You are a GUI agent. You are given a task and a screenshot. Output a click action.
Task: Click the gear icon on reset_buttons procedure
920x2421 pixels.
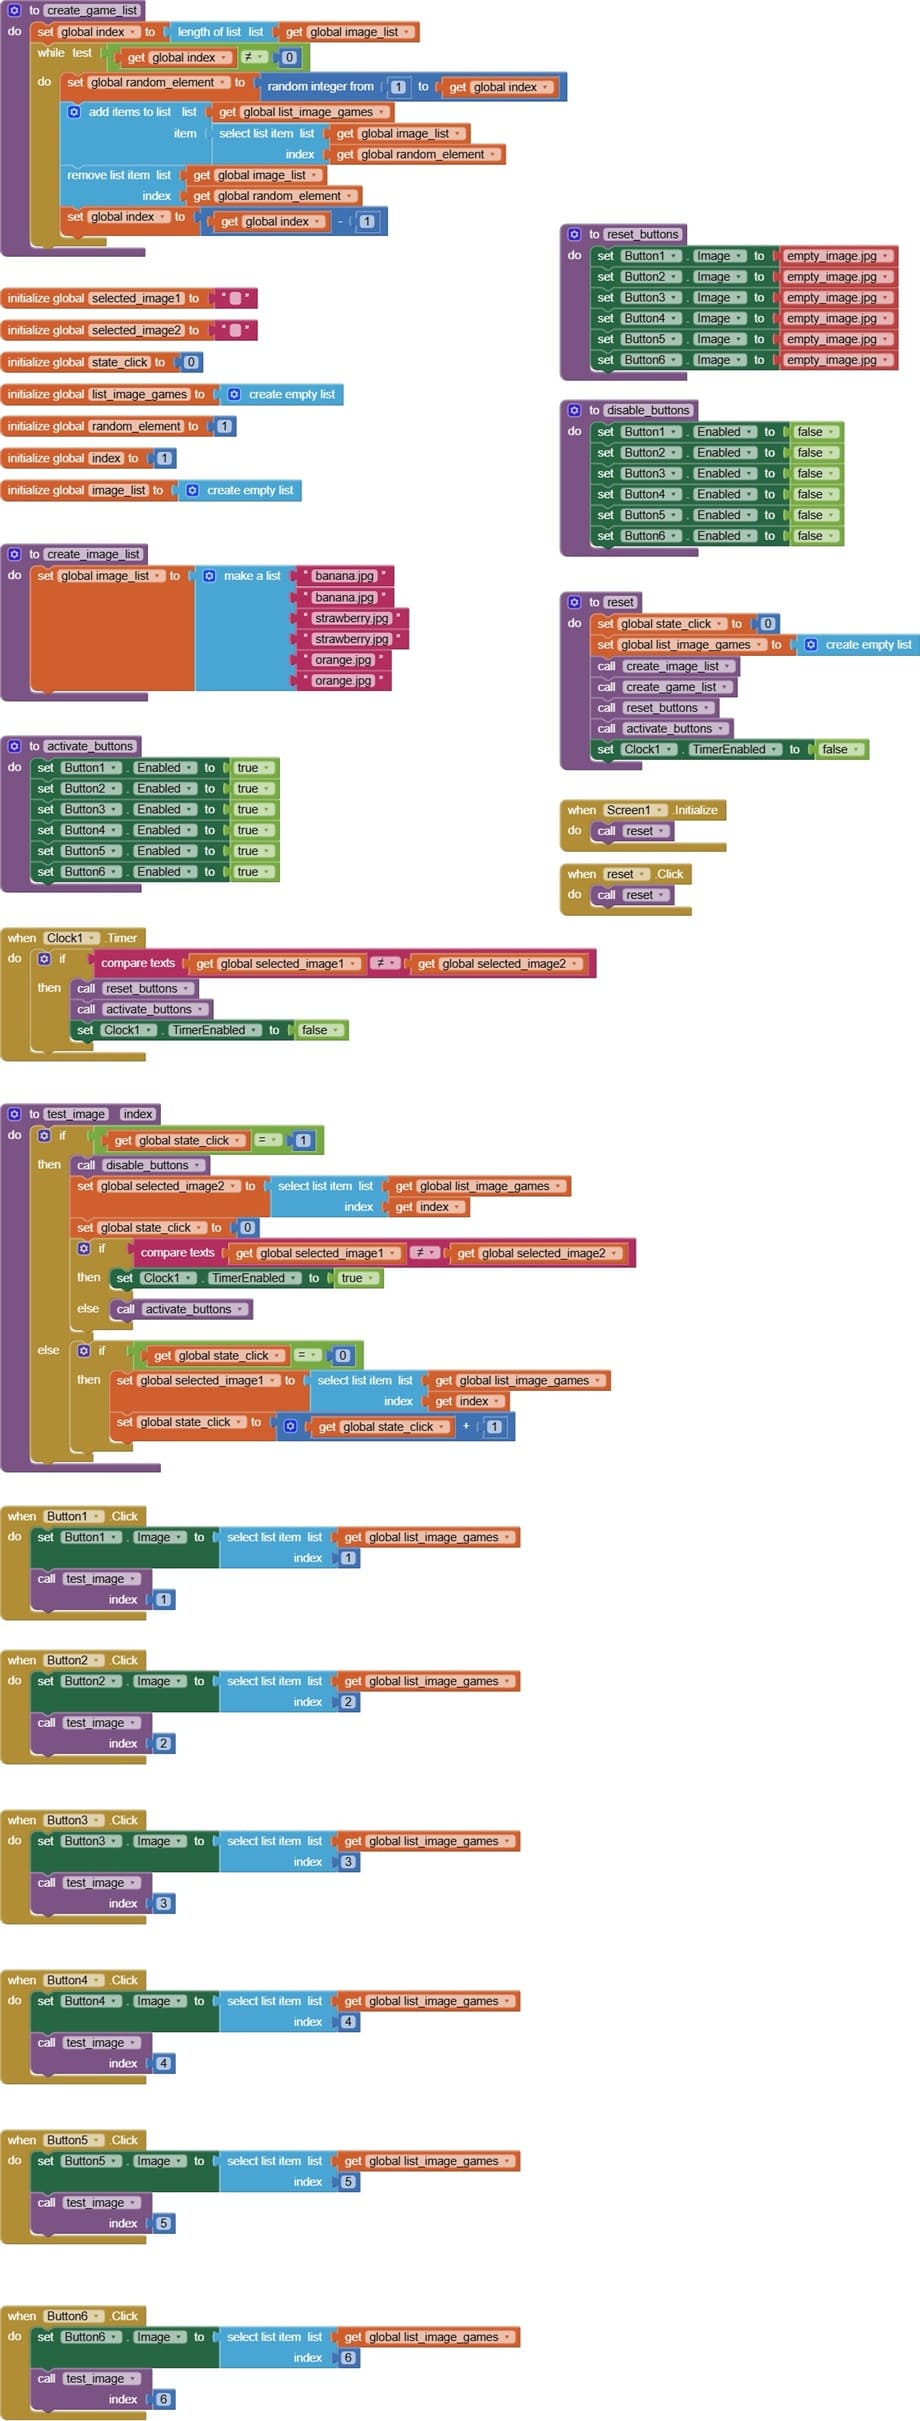click(574, 234)
